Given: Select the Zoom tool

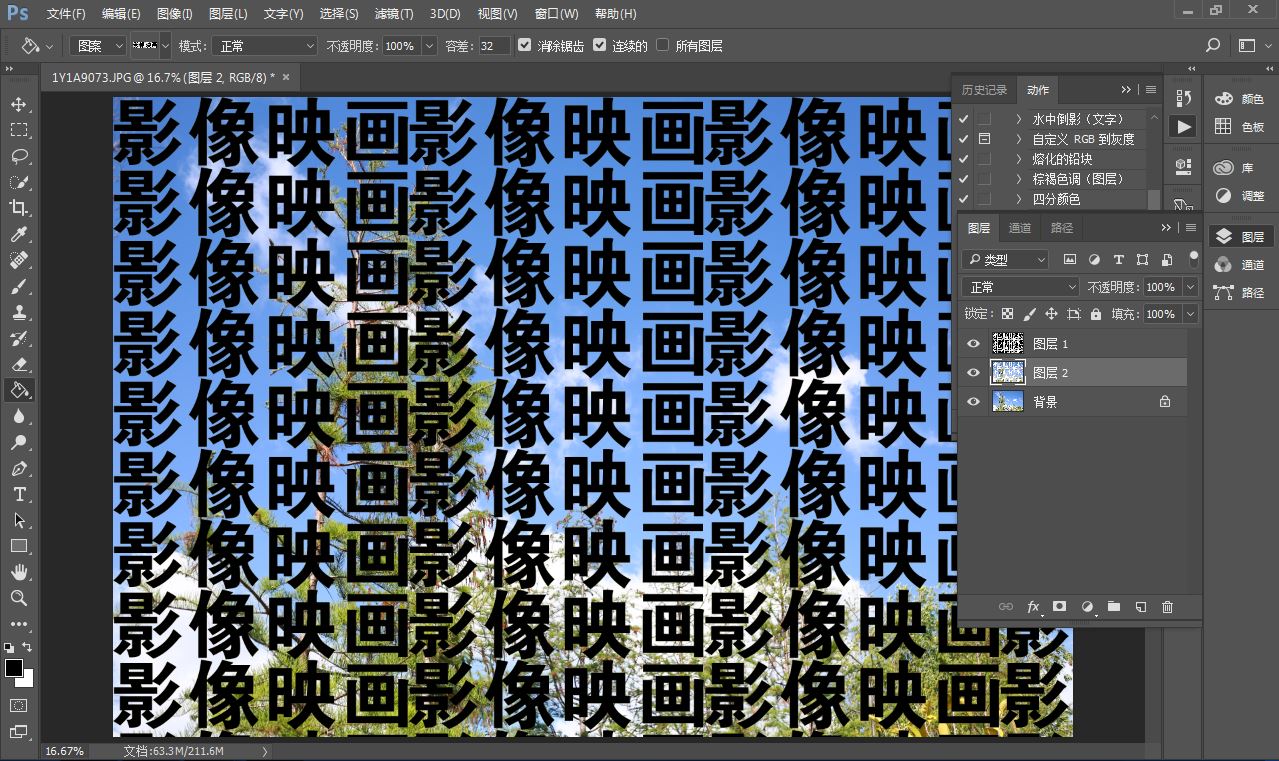Looking at the screenshot, I should coord(19,598).
